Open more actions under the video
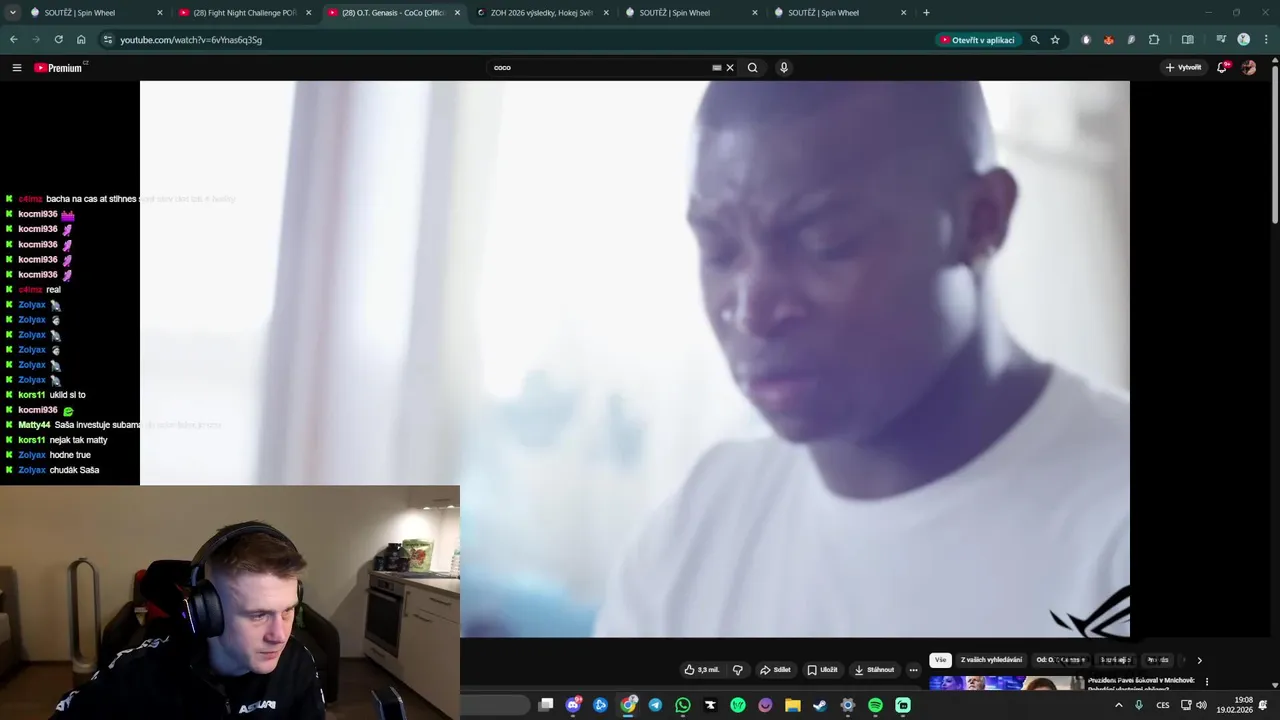 pyautogui.click(x=913, y=670)
